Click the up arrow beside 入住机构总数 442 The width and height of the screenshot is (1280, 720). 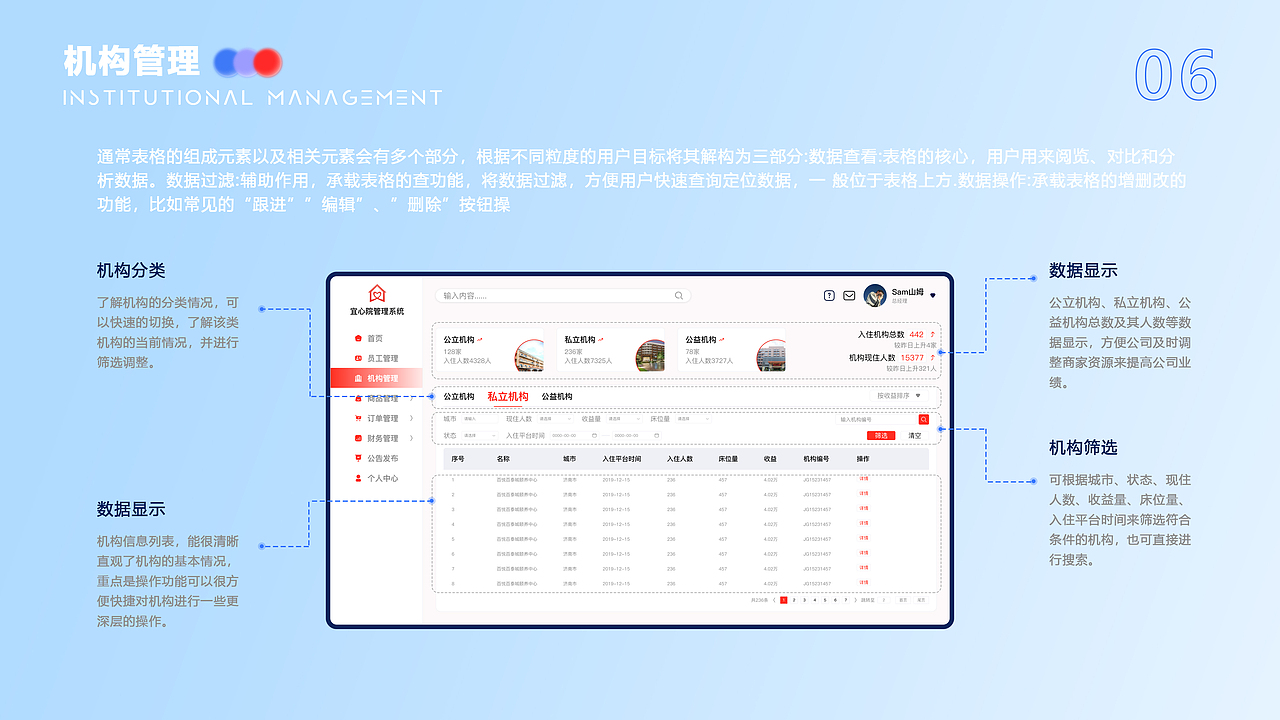click(933, 334)
